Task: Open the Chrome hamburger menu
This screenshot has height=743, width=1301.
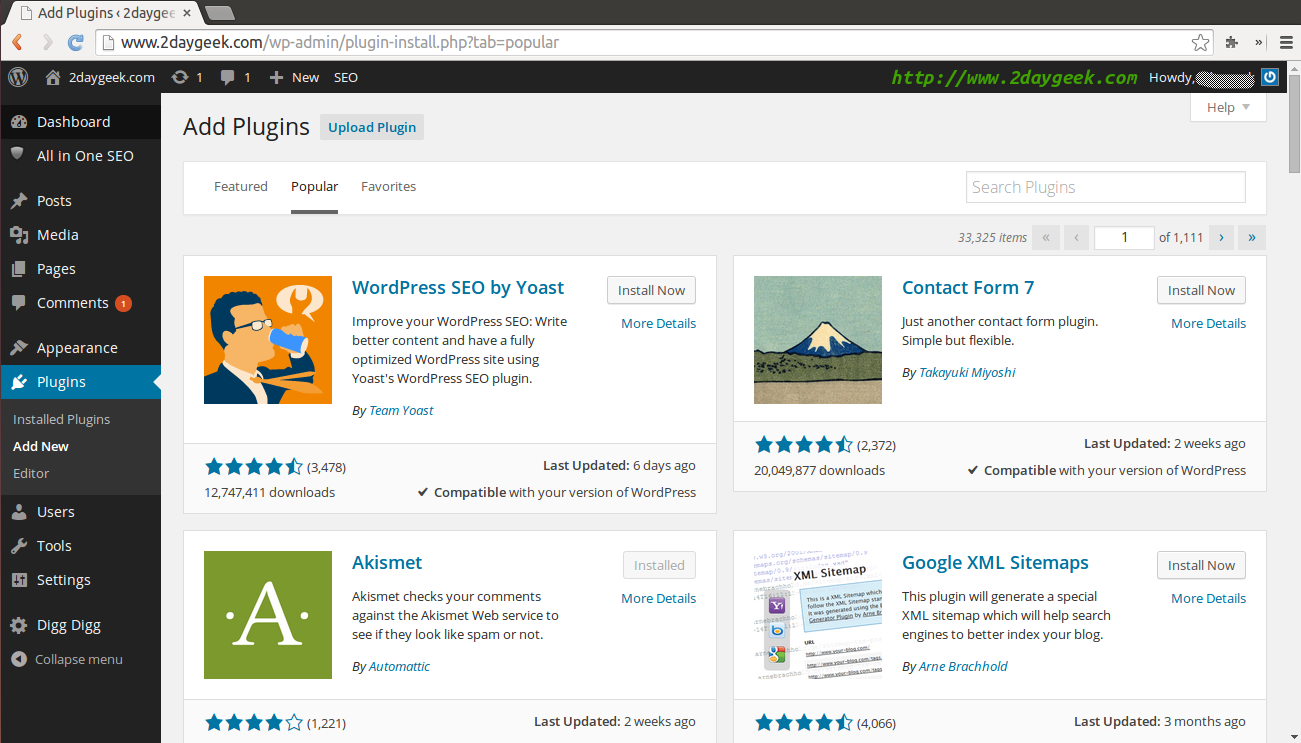Action: (x=1286, y=42)
